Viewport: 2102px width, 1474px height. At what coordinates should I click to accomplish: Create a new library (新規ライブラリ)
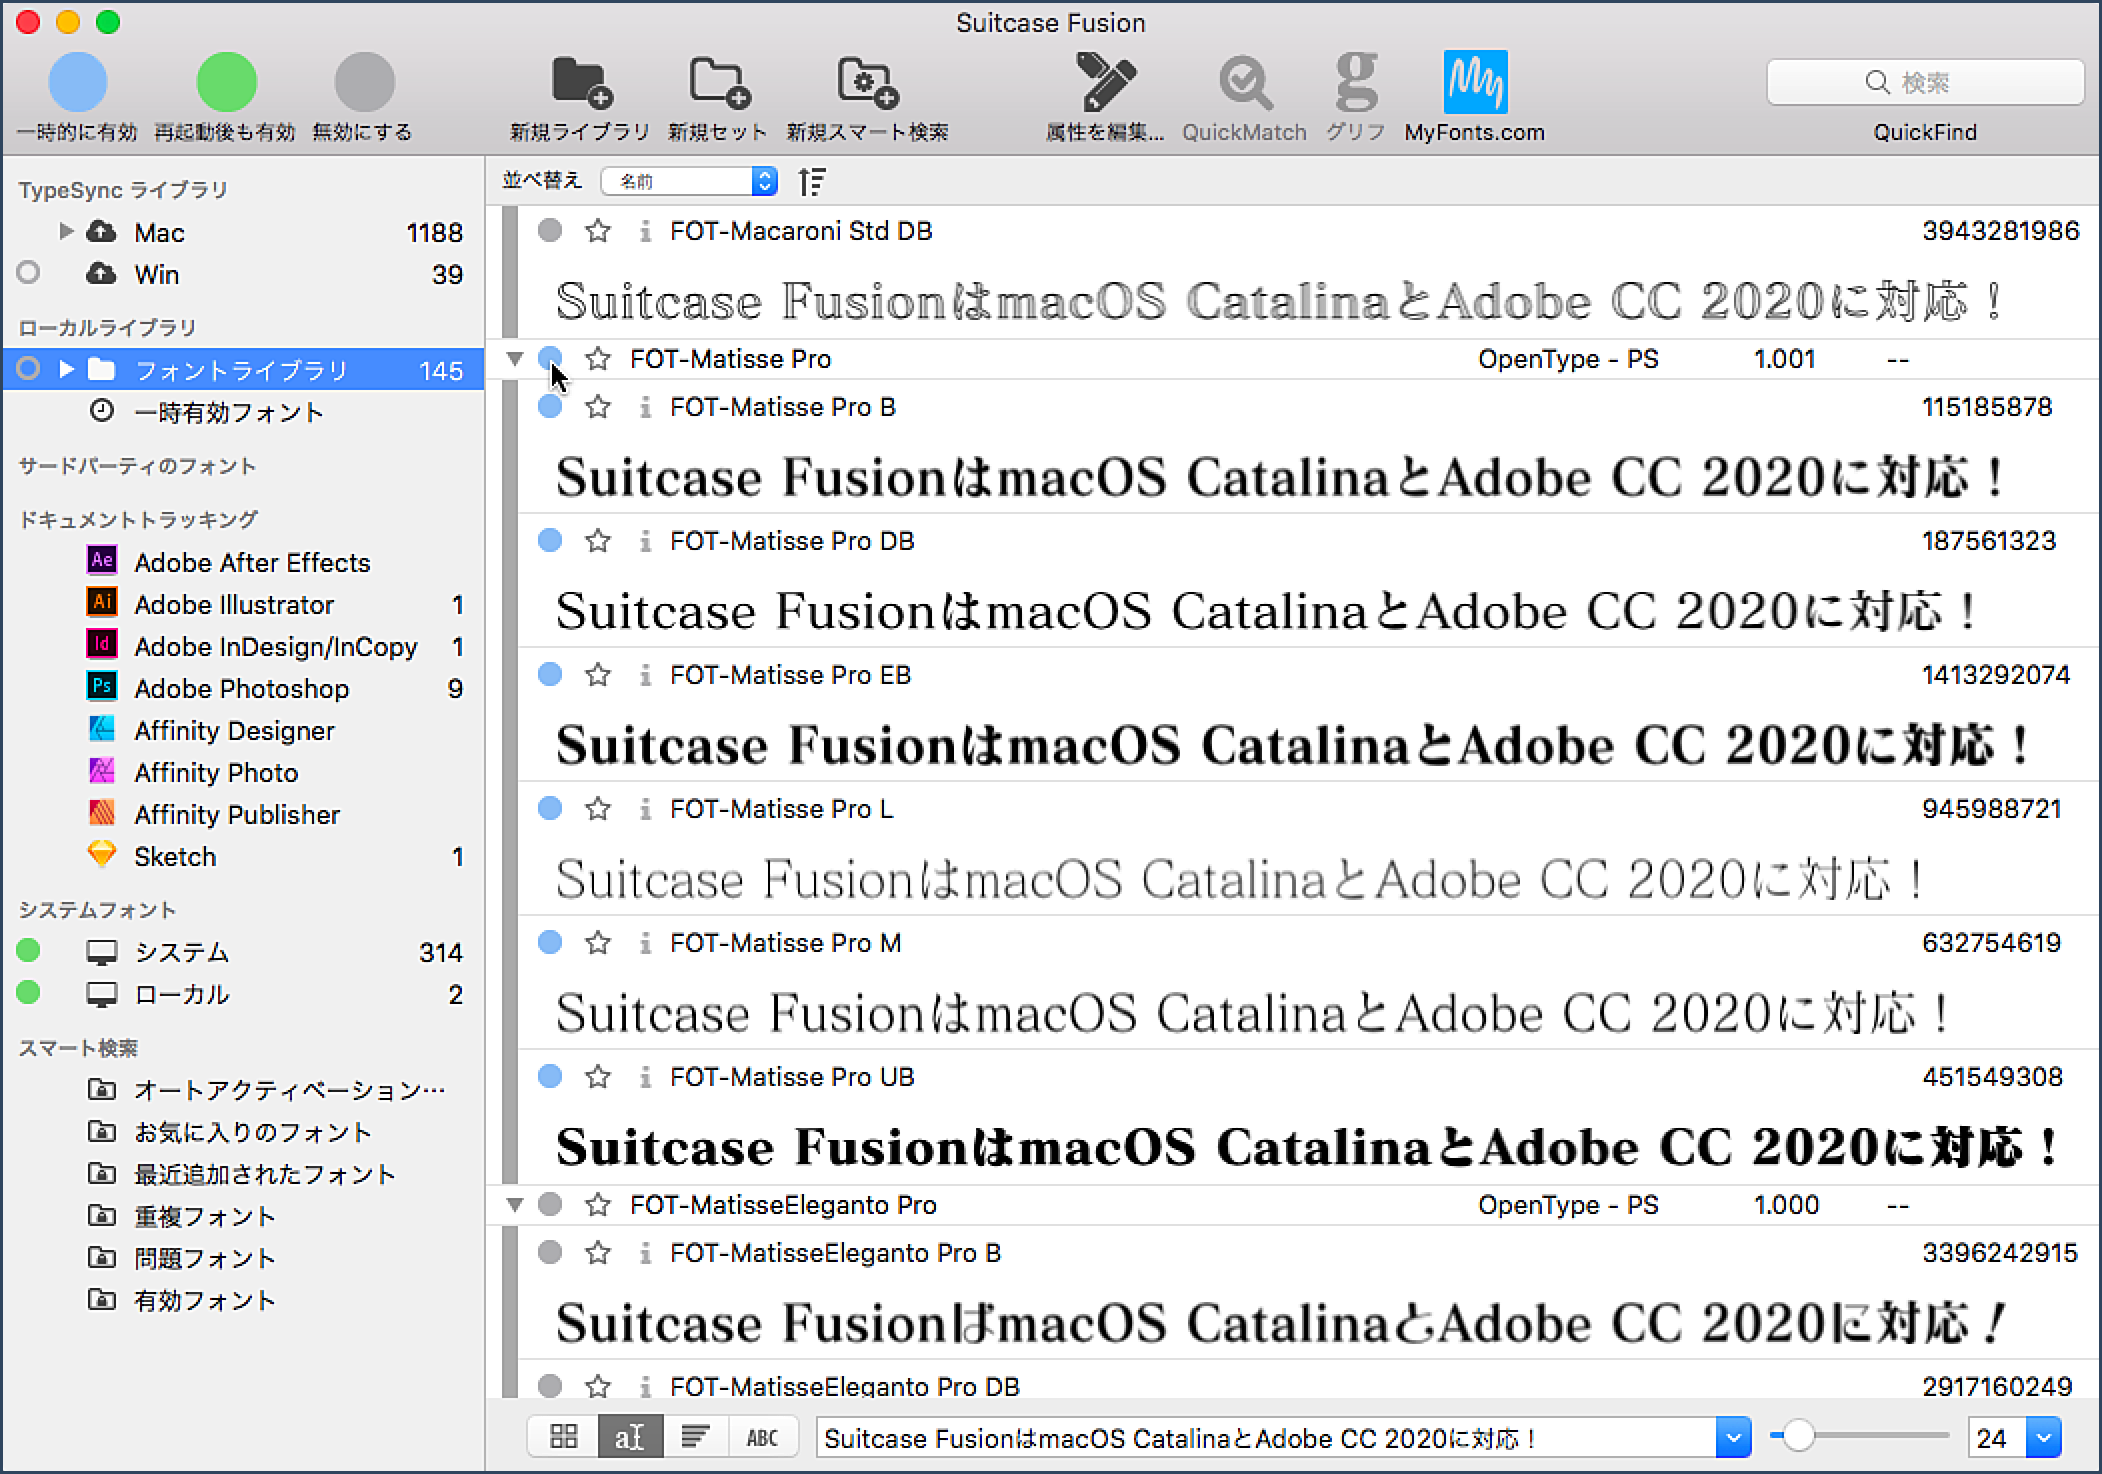[581, 82]
